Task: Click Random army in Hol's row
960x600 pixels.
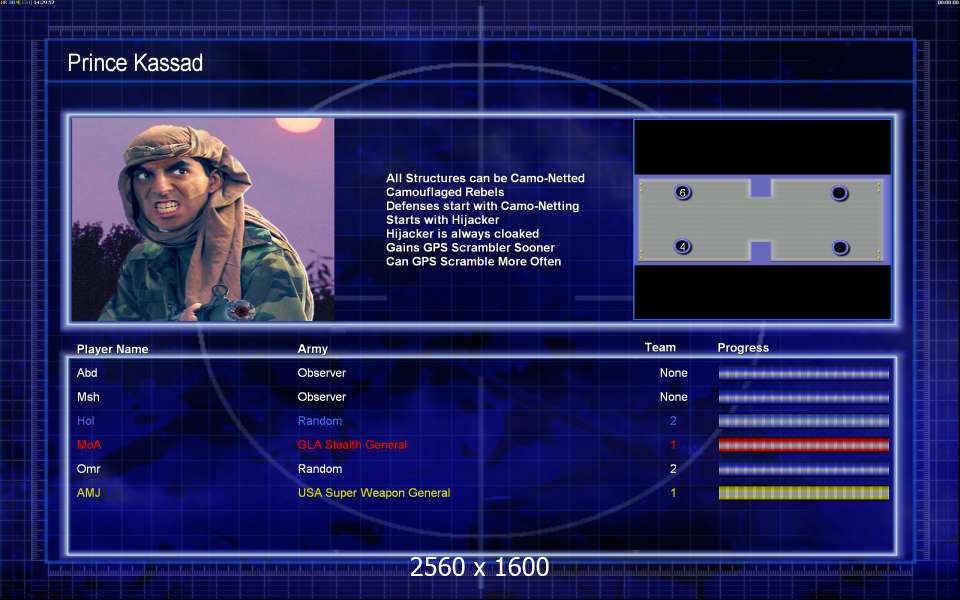Action: click(x=320, y=421)
